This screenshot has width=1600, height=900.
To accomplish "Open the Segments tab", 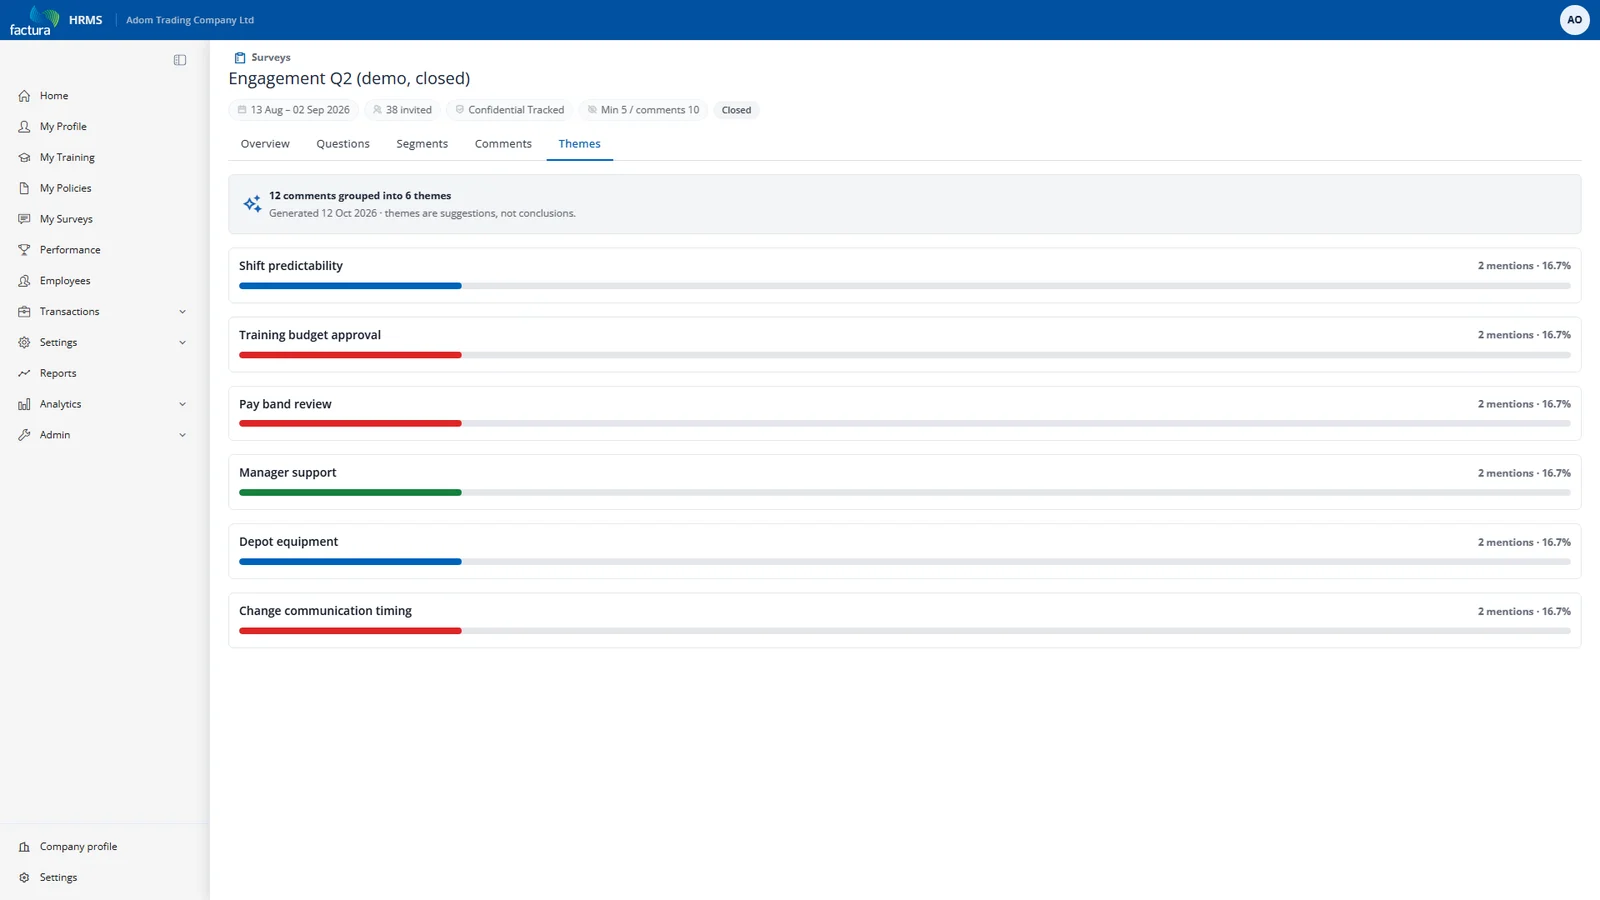I will (422, 144).
